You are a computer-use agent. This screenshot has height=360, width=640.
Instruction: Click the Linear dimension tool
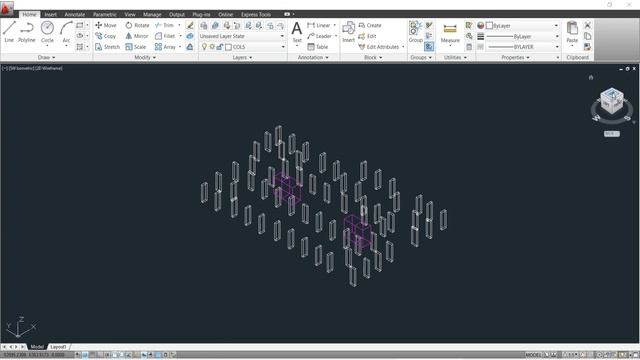coord(318,25)
